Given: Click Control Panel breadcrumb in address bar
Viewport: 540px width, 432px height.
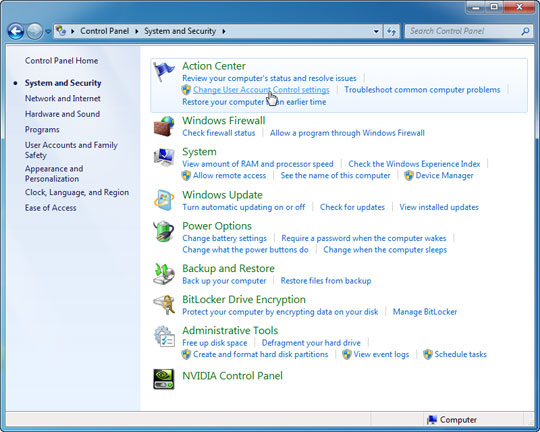Looking at the screenshot, I should 105,31.
